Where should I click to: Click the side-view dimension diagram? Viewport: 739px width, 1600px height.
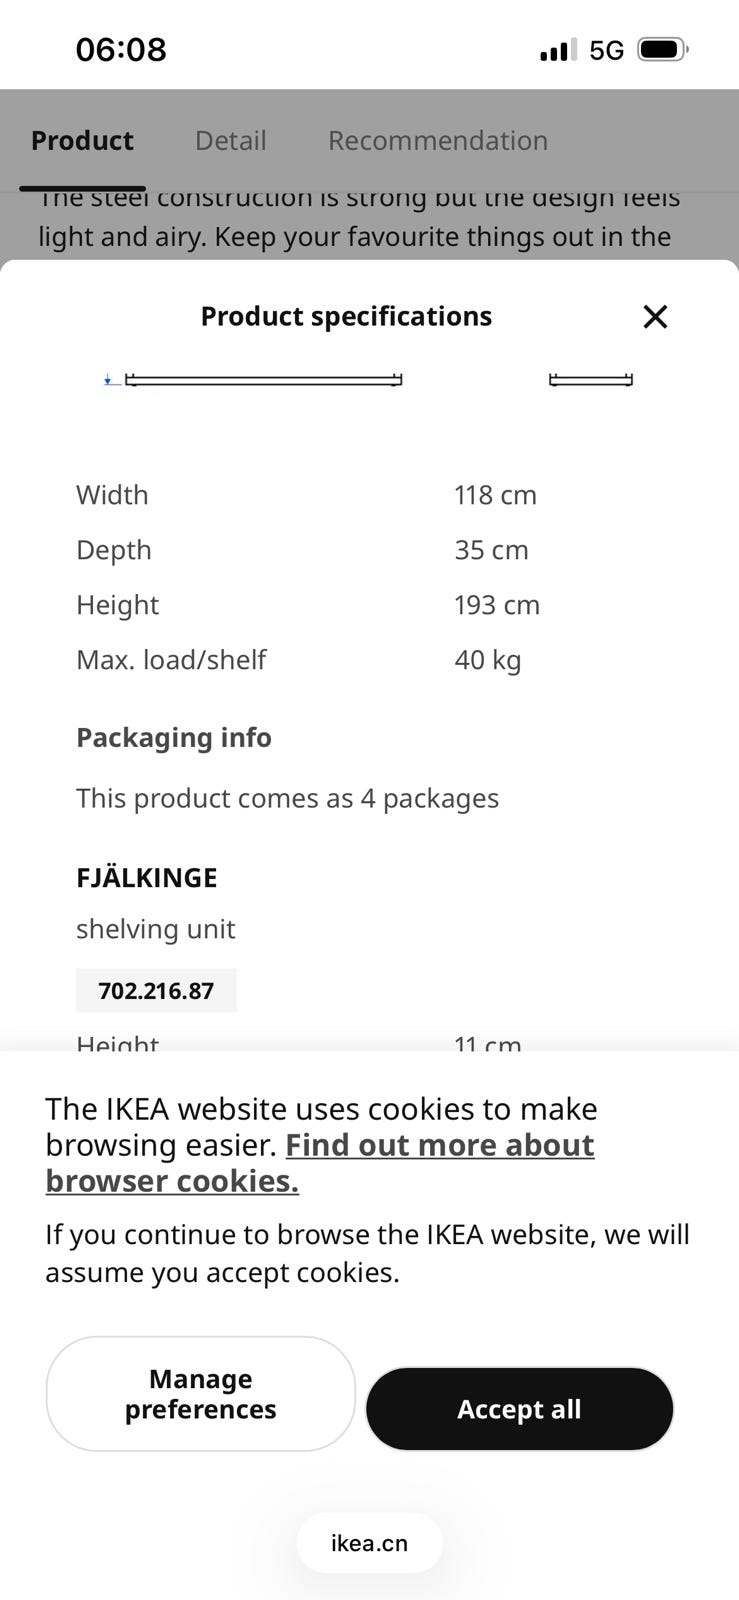pyautogui.click(x=591, y=379)
